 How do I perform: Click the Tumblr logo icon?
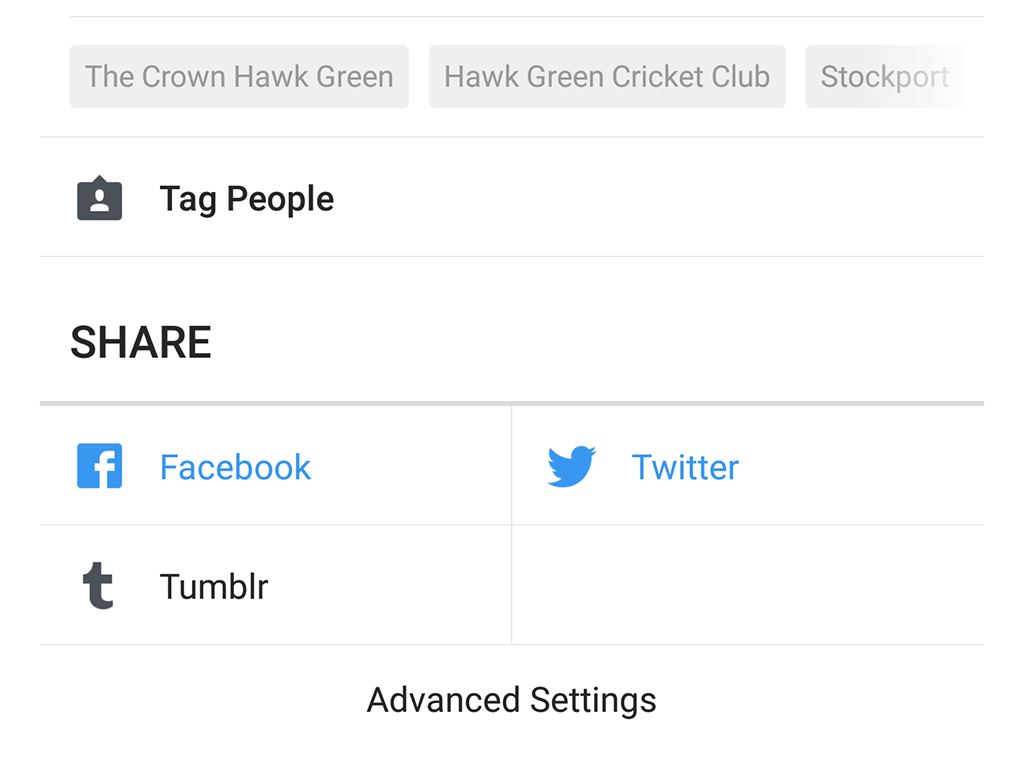(98, 586)
